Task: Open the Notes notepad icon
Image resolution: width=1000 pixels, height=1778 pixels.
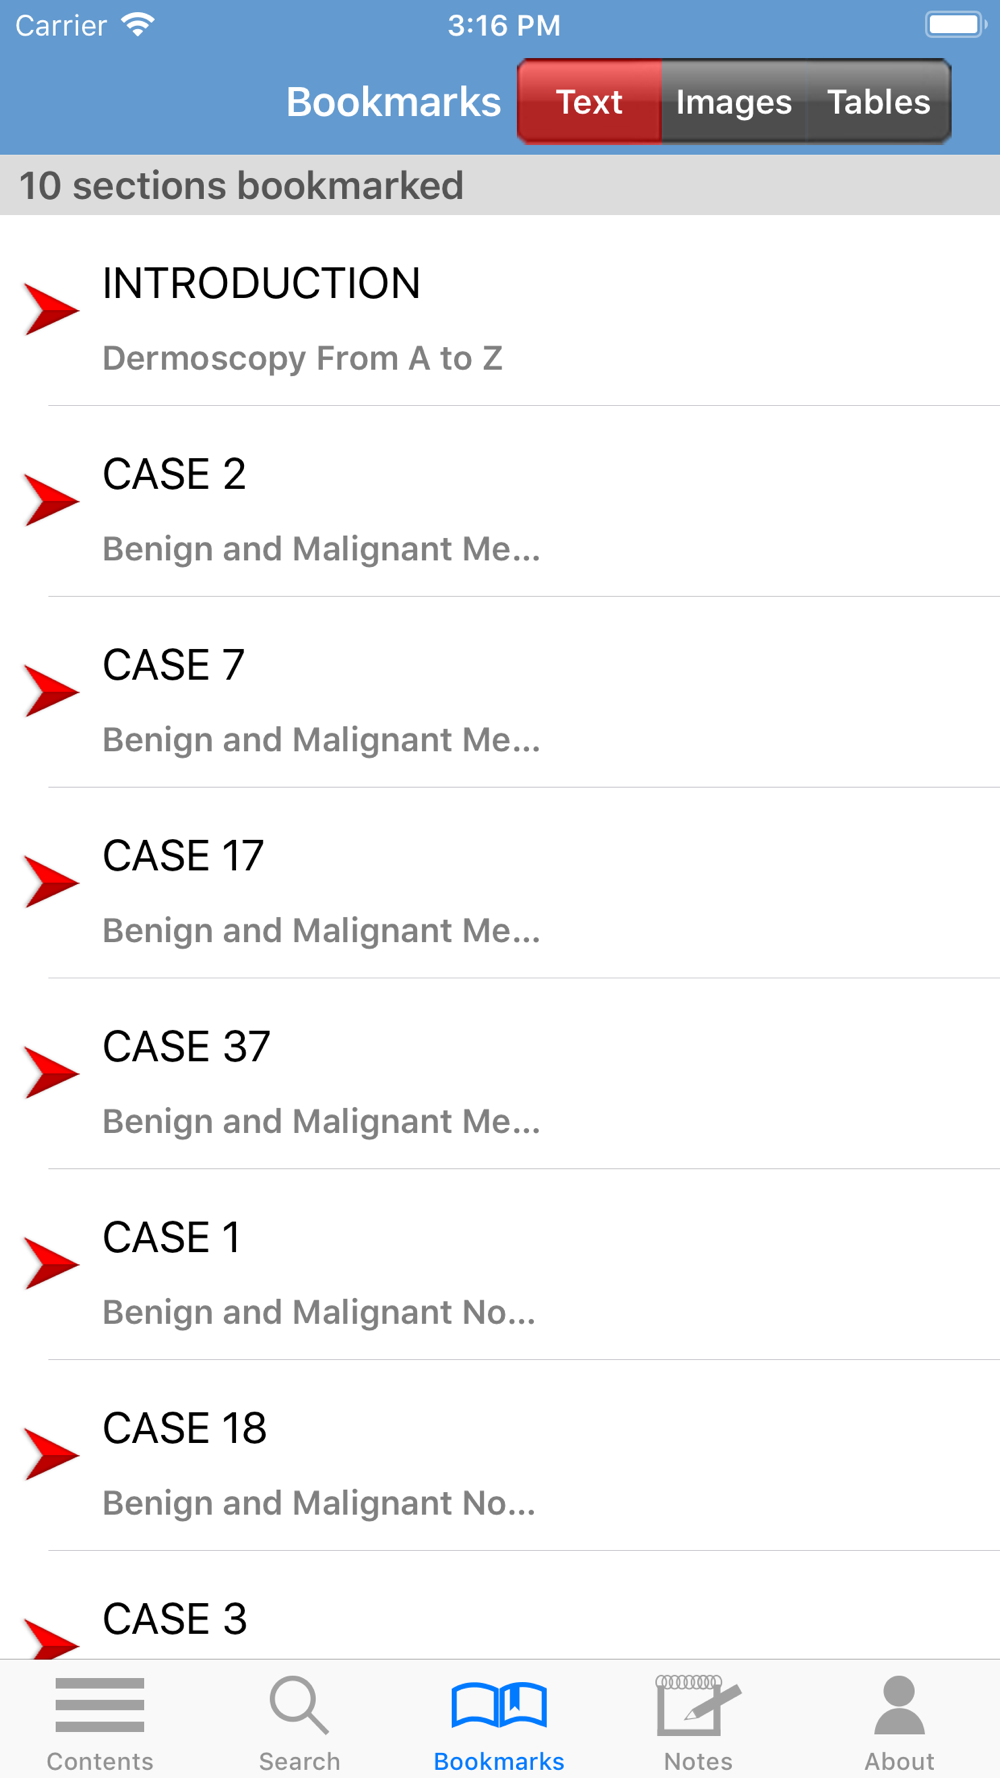Action: (x=698, y=1704)
